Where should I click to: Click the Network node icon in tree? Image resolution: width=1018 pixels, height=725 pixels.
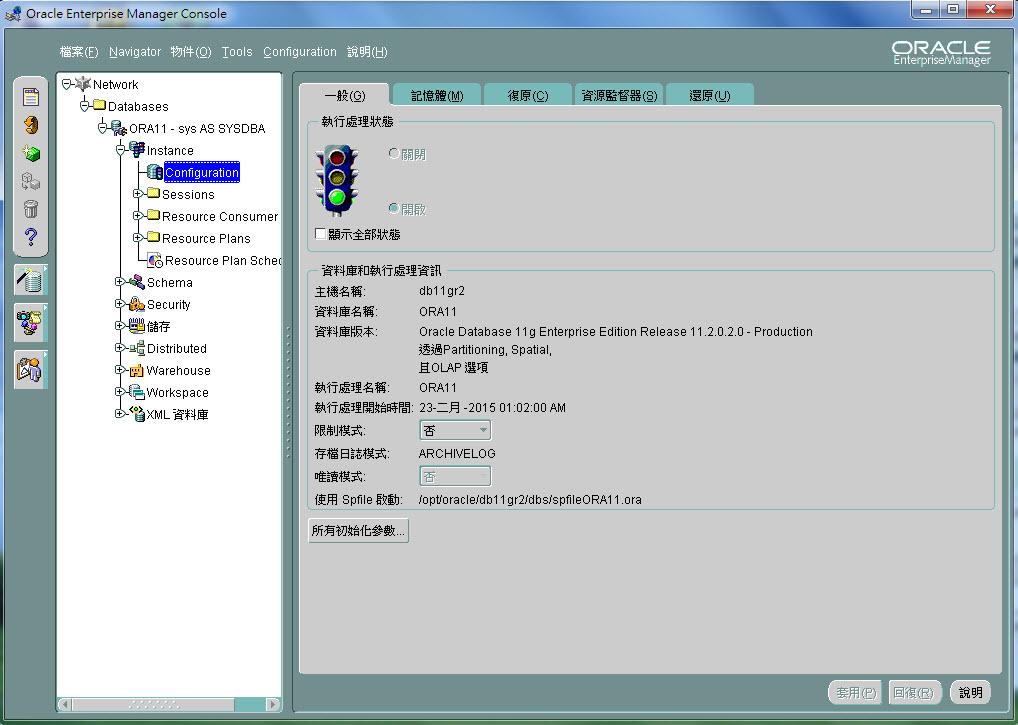pyautogui.click(x=82, y=84)
